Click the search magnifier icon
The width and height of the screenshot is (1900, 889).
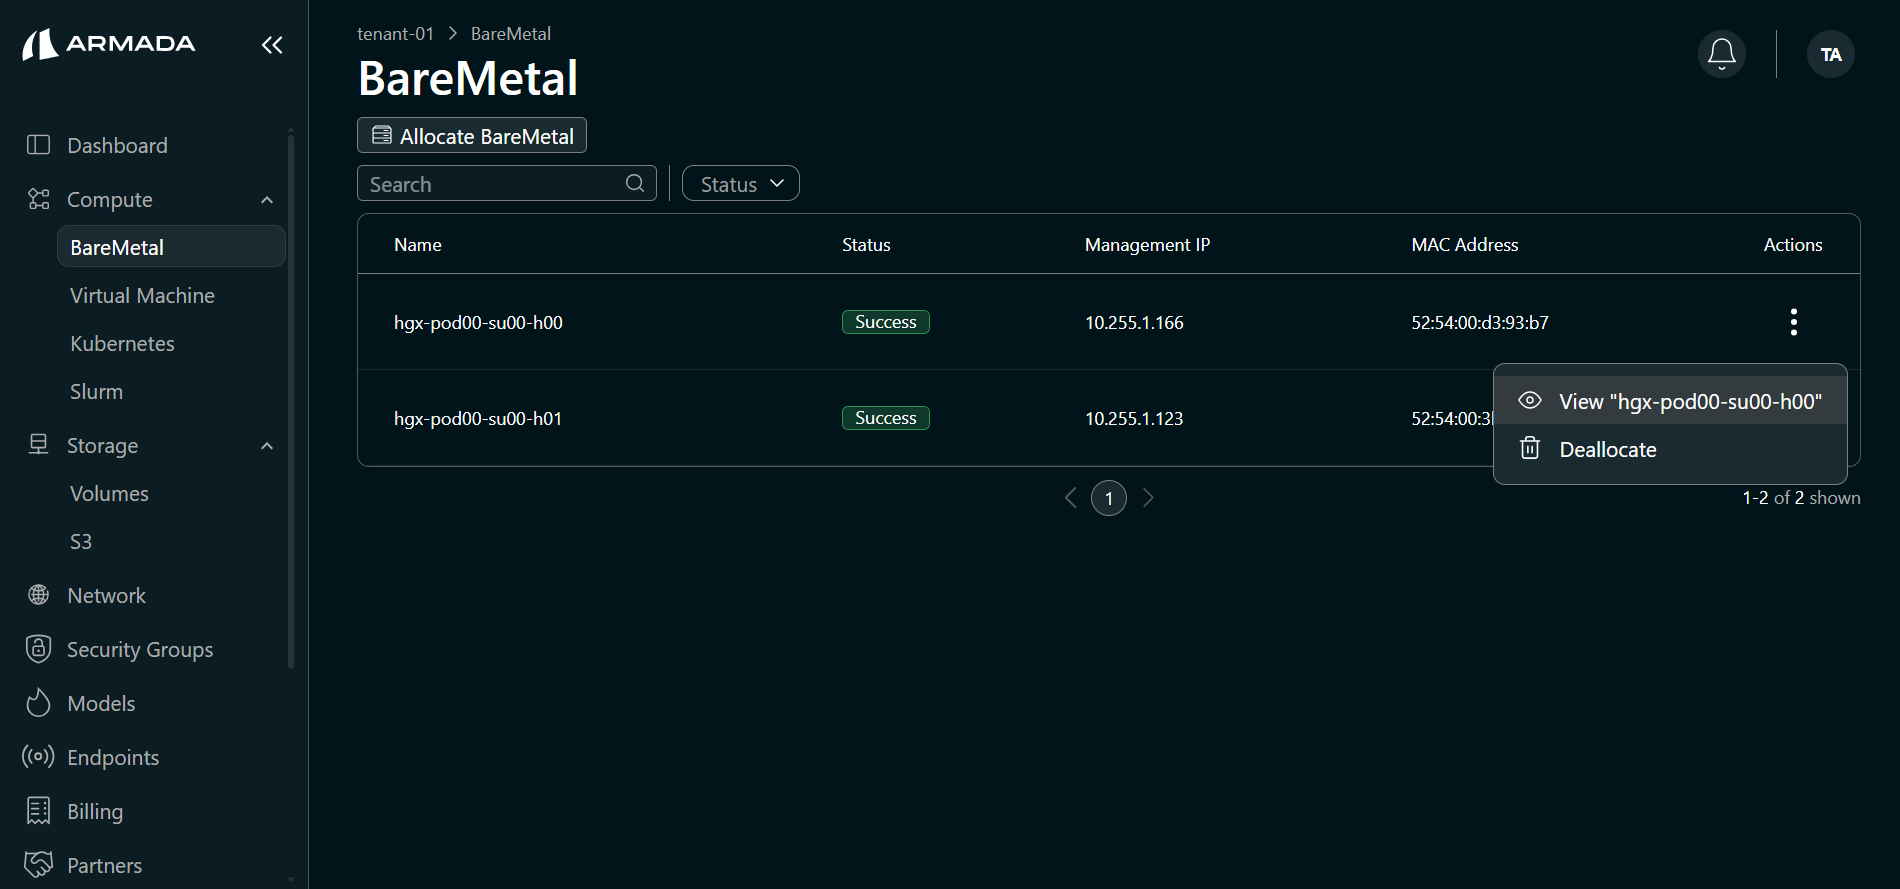point(635,183)
